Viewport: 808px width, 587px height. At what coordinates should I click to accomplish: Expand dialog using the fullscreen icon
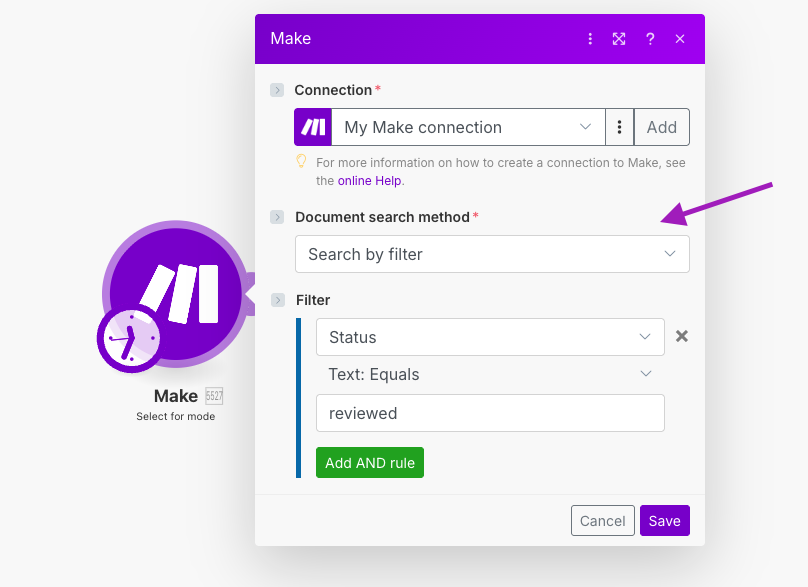tap(619, 39)
